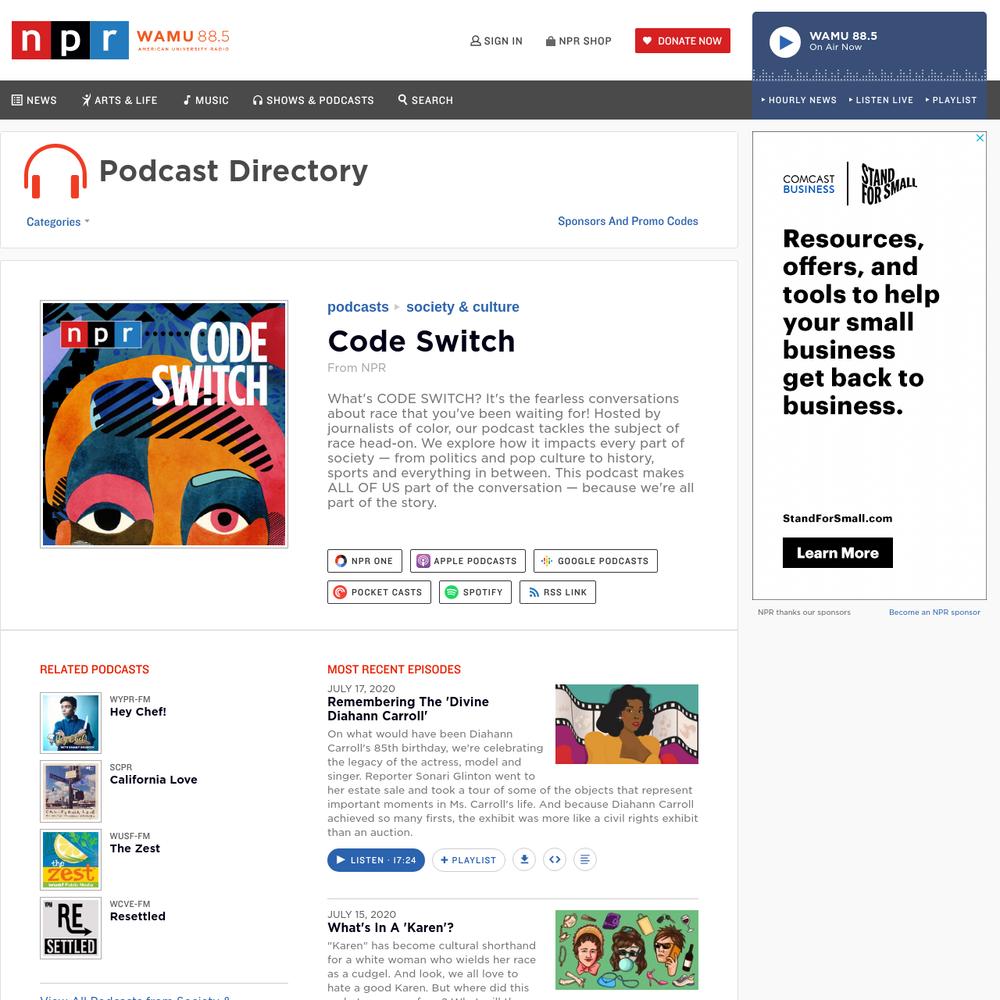Click the "From NPR" text

(x=357, y=368)
